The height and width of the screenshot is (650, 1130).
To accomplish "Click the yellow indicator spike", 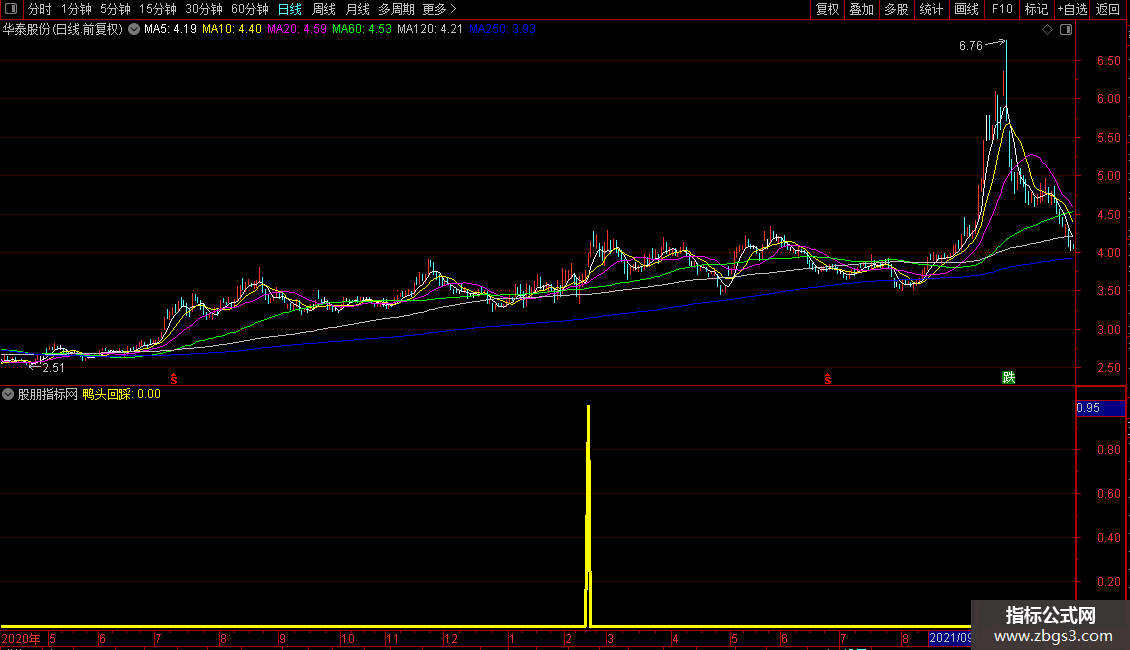I will click(x=589, y=515).
